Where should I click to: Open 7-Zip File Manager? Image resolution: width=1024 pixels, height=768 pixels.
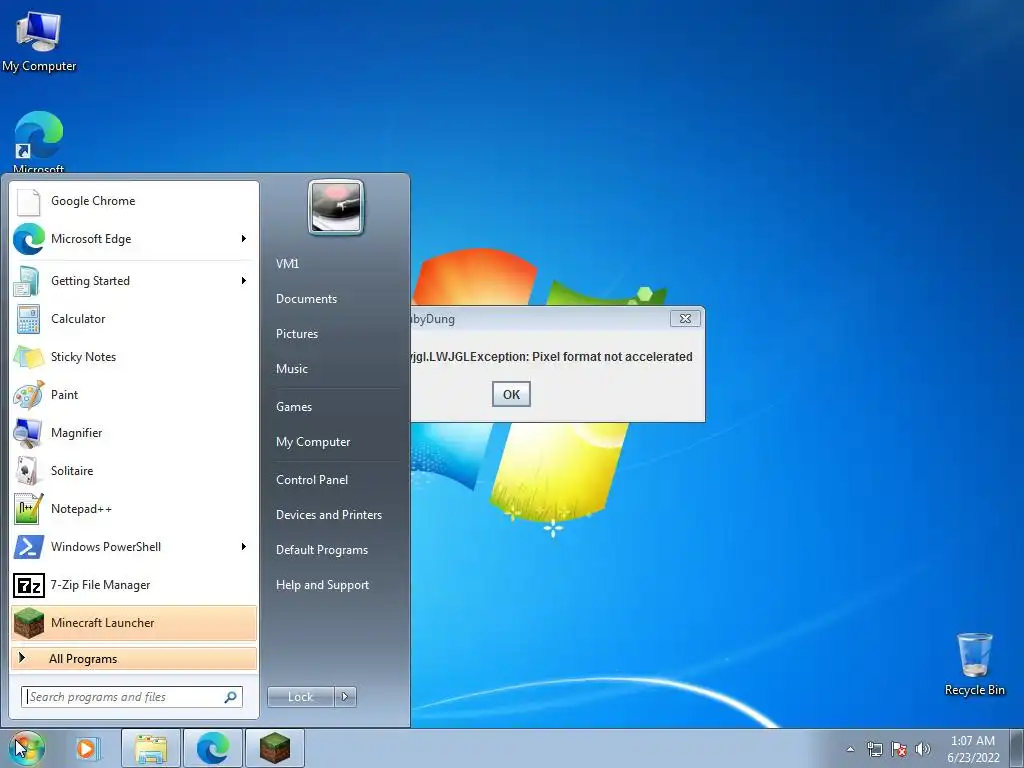click(x=134, y=585)
